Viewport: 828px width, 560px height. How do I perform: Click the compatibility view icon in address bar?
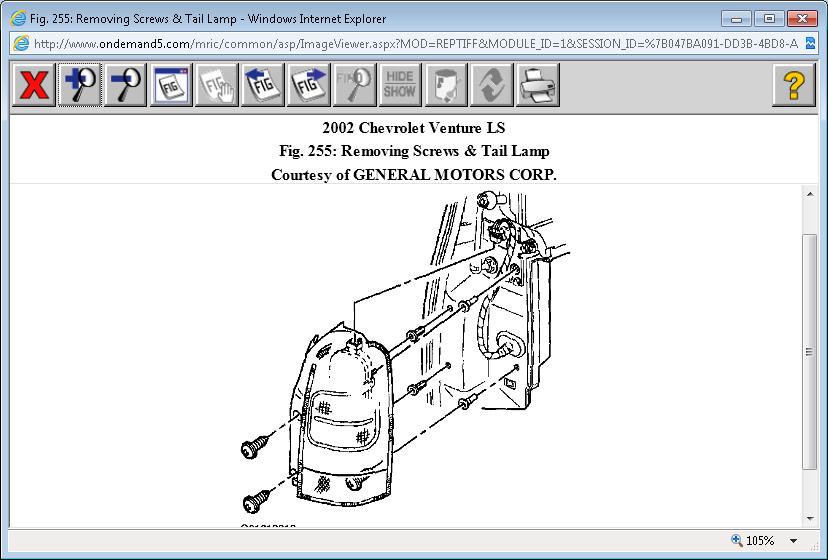tap(811, 43)
